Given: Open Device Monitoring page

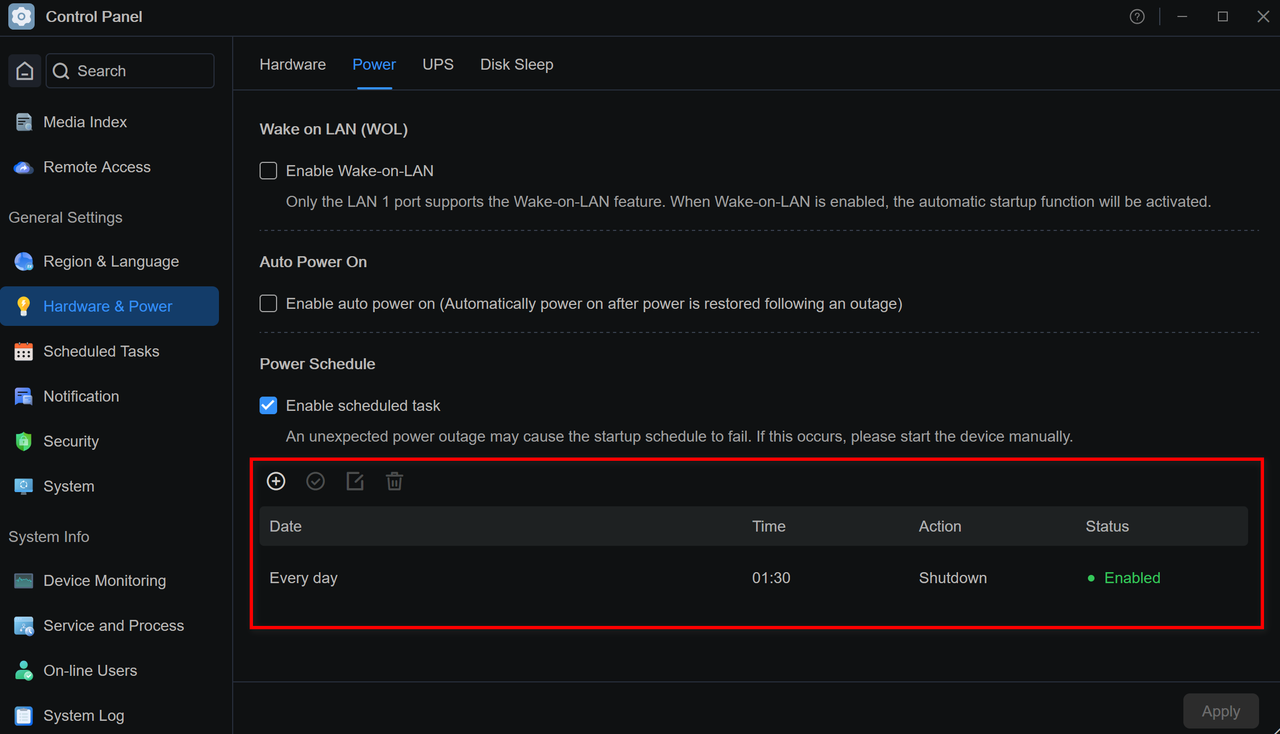Looking at the screenshot, I should [110, 581].
